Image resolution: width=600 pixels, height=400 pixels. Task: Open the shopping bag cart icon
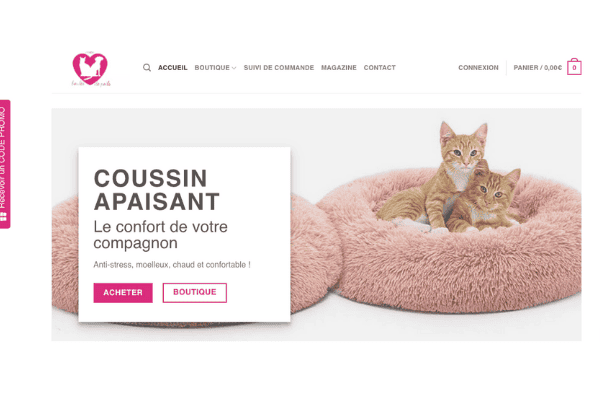coord(574,67)
